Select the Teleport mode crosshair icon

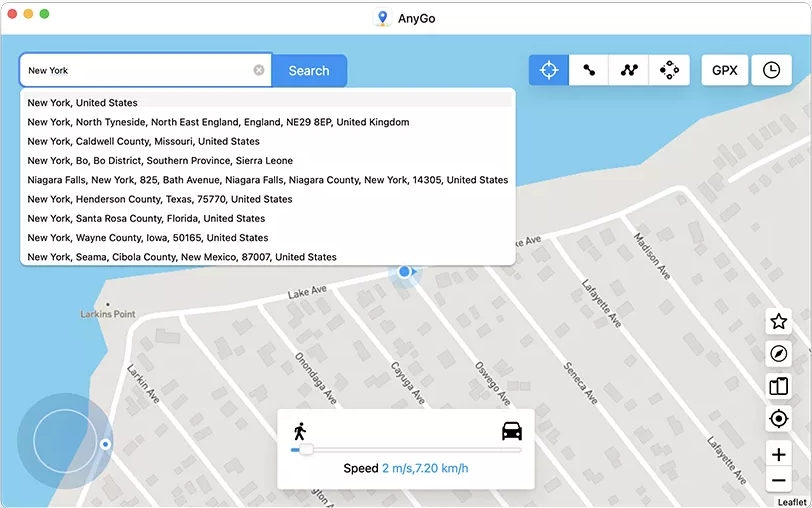tap(548, 70)
